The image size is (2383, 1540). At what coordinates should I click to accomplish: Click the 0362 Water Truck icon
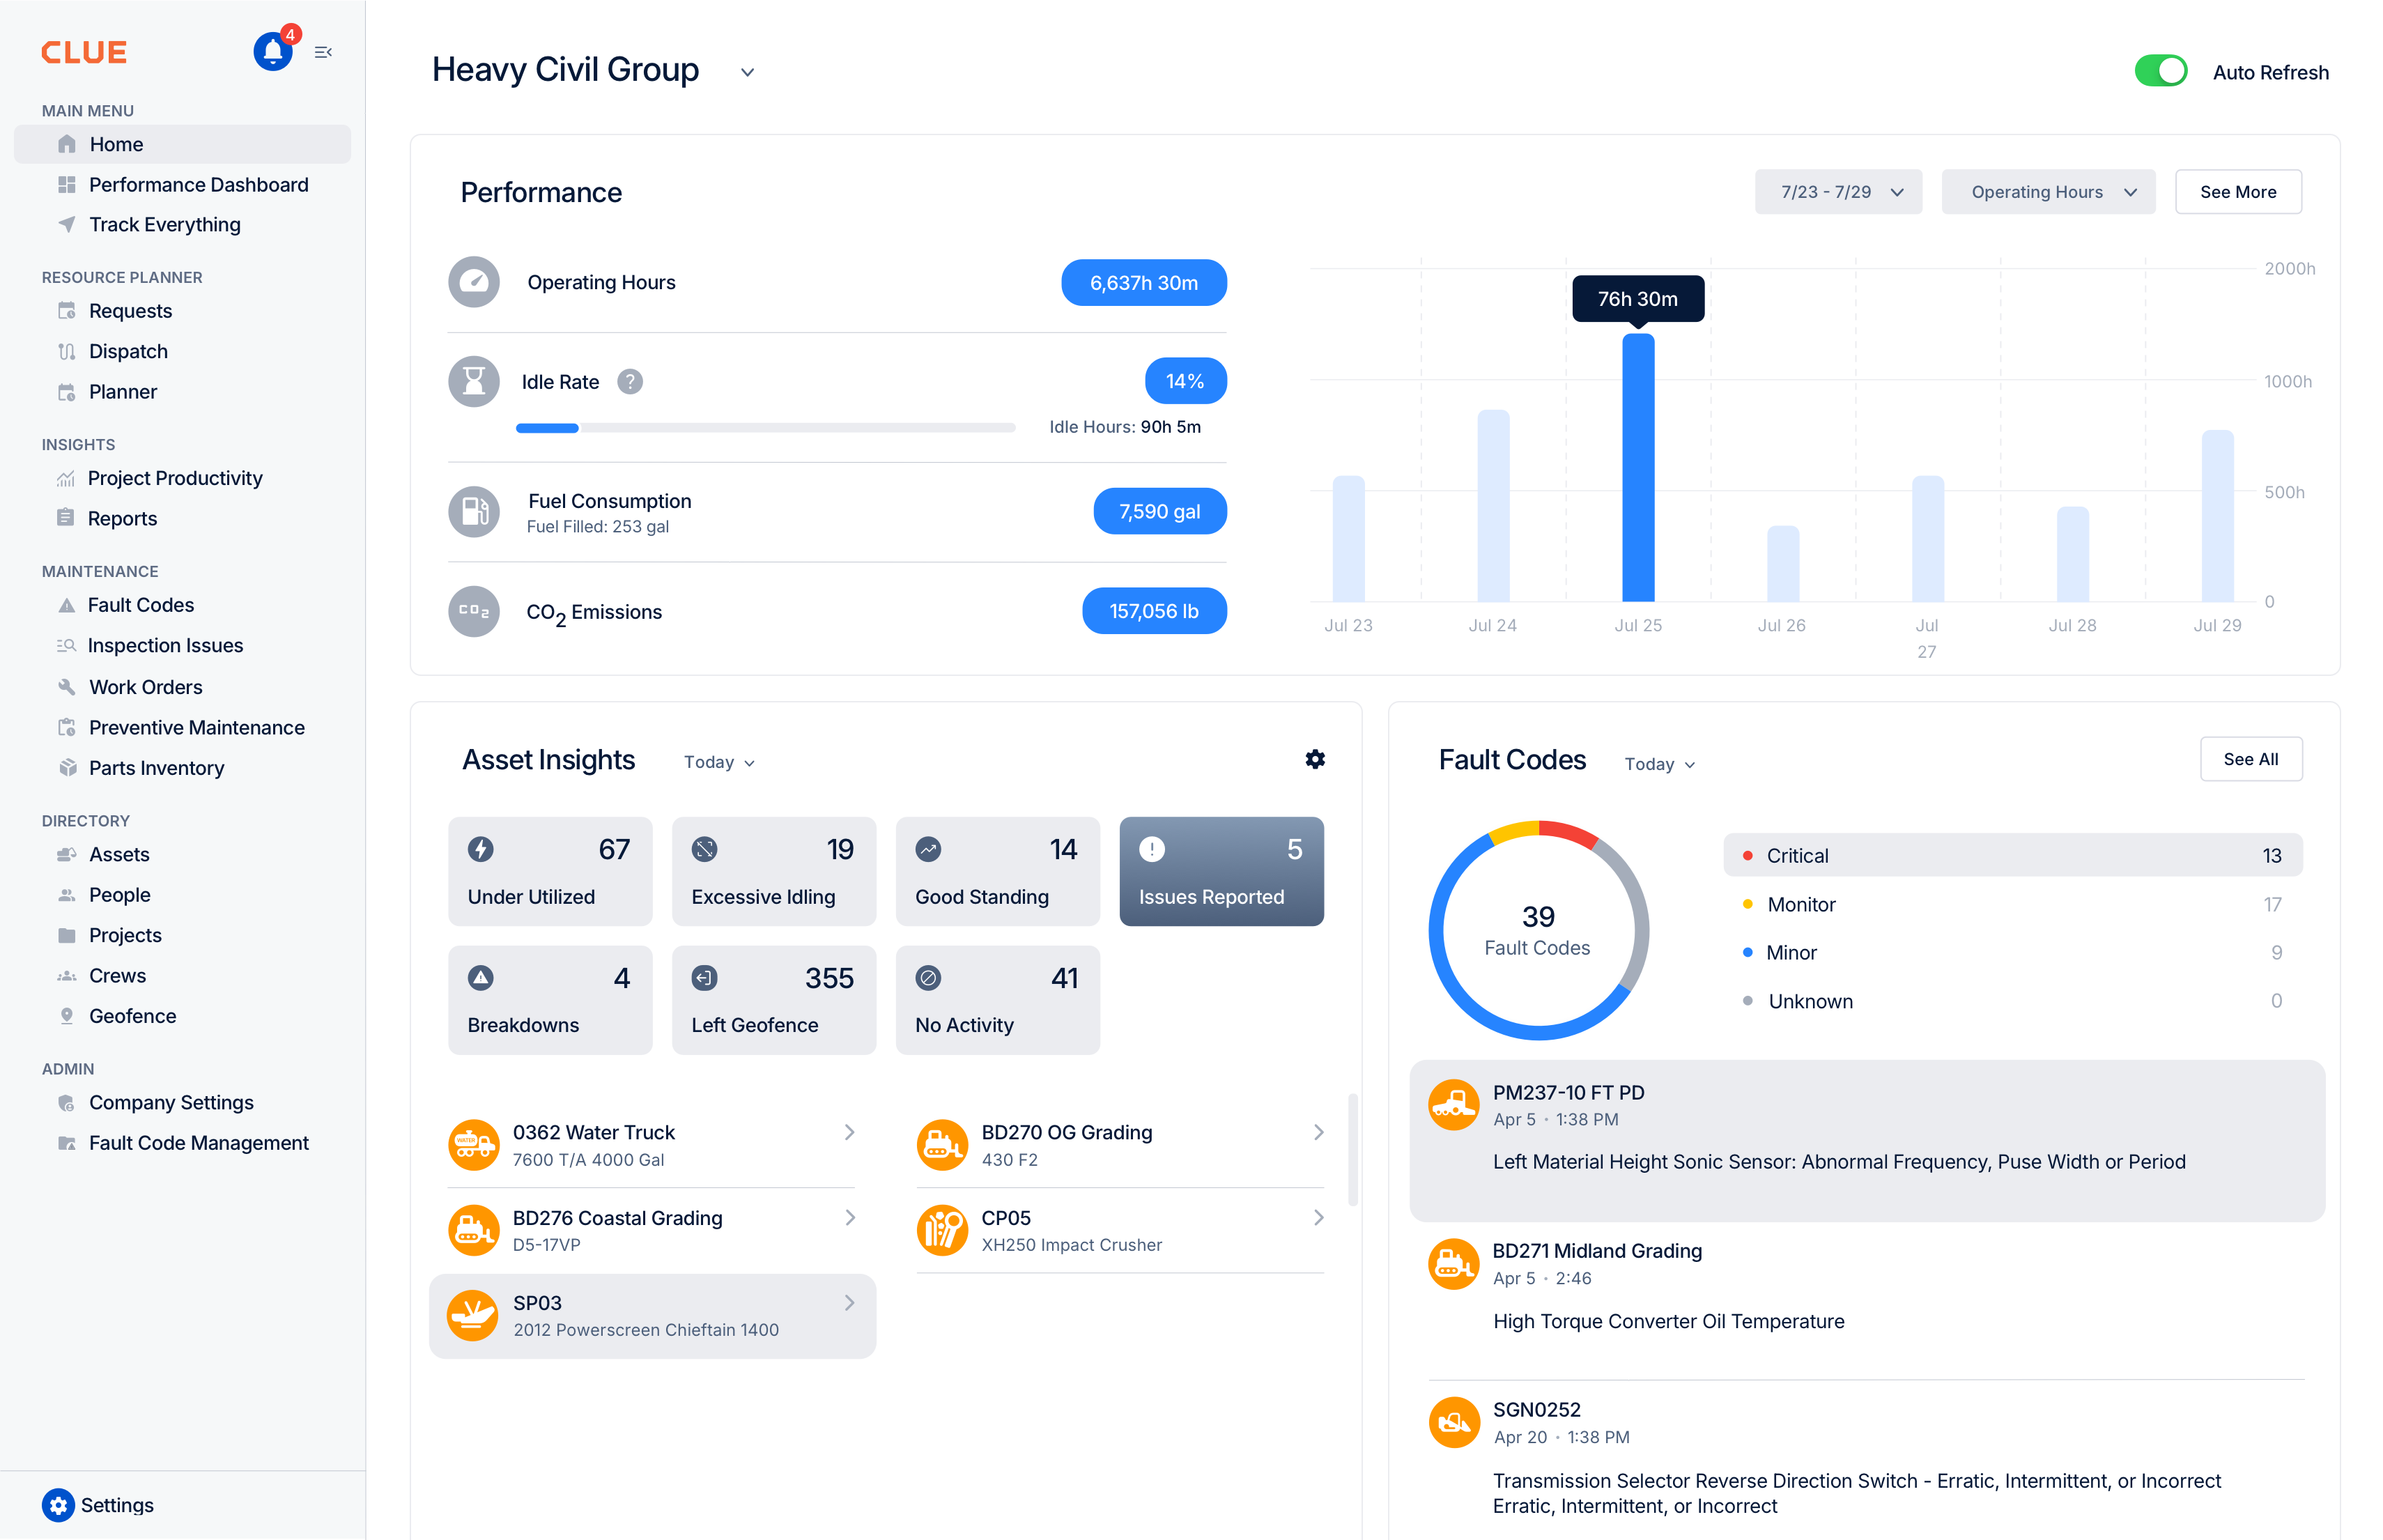[x=473, y=1145]
